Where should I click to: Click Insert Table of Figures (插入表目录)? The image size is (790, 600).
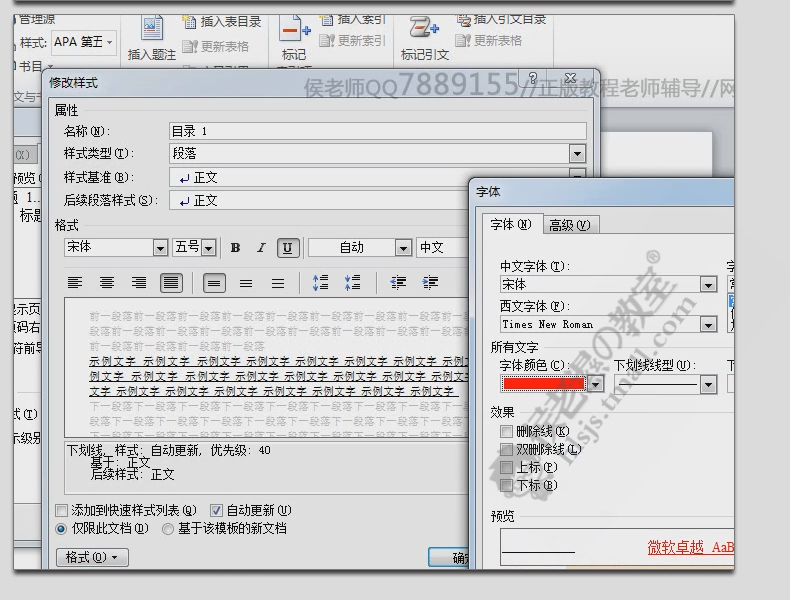coord(222,22)
